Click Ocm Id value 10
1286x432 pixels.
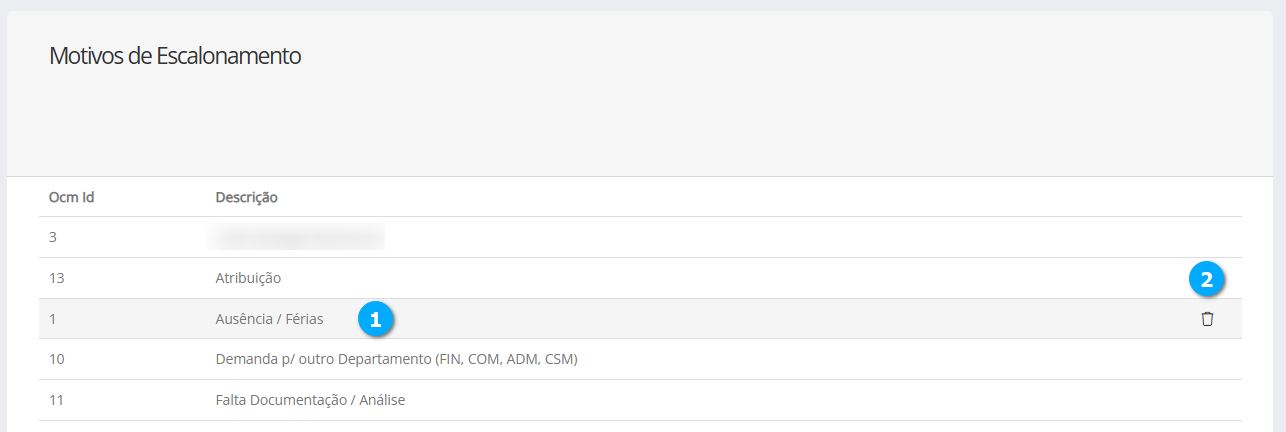tap(57, 359)
